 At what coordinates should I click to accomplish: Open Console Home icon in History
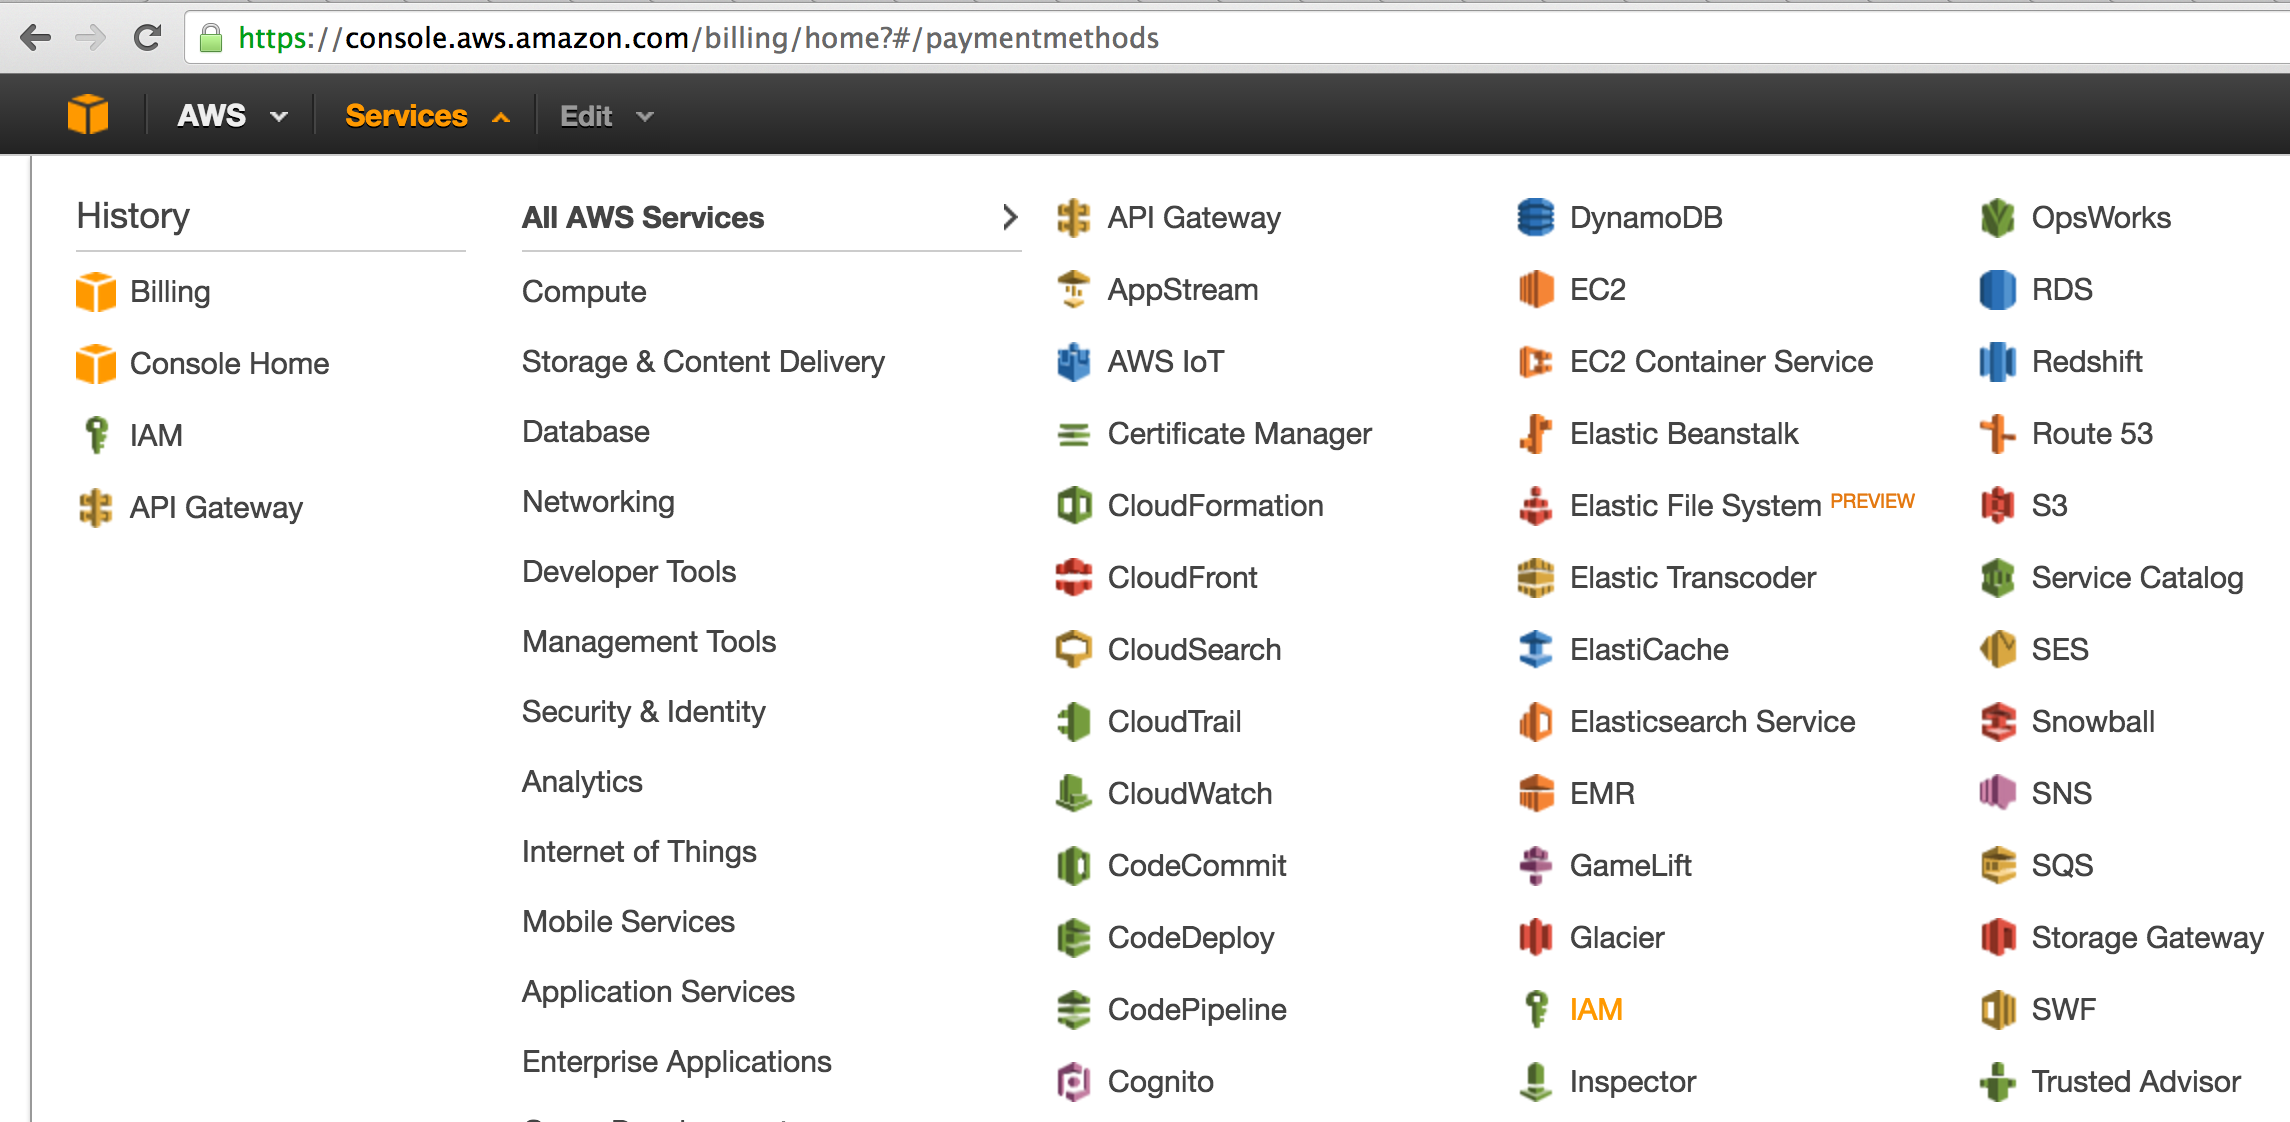coord(96,363)
